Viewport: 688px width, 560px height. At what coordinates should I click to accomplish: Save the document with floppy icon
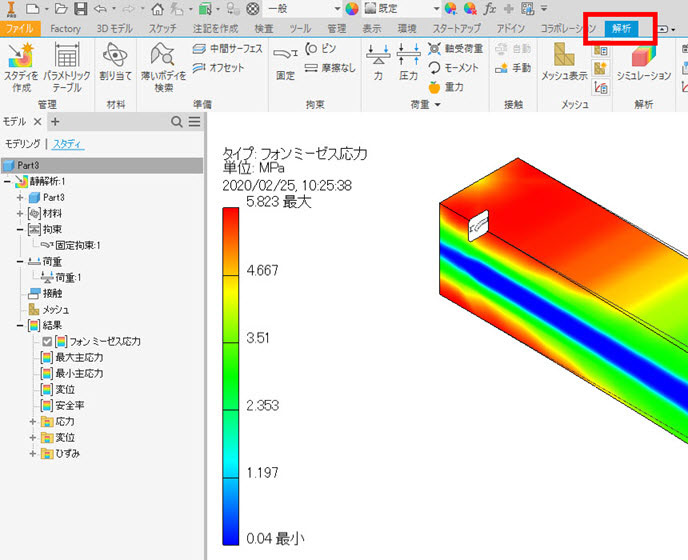pyautogui.click(x=80, y=8)
